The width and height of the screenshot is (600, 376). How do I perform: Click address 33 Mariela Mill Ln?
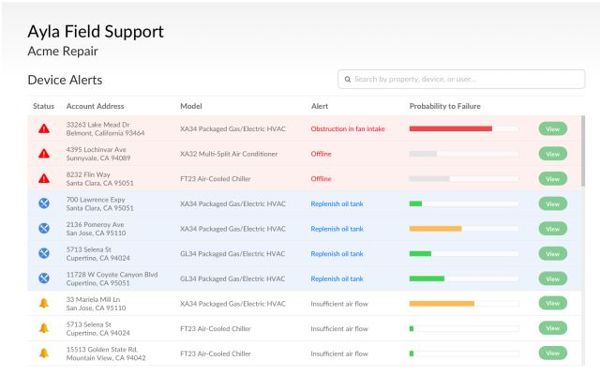[96, 304]
